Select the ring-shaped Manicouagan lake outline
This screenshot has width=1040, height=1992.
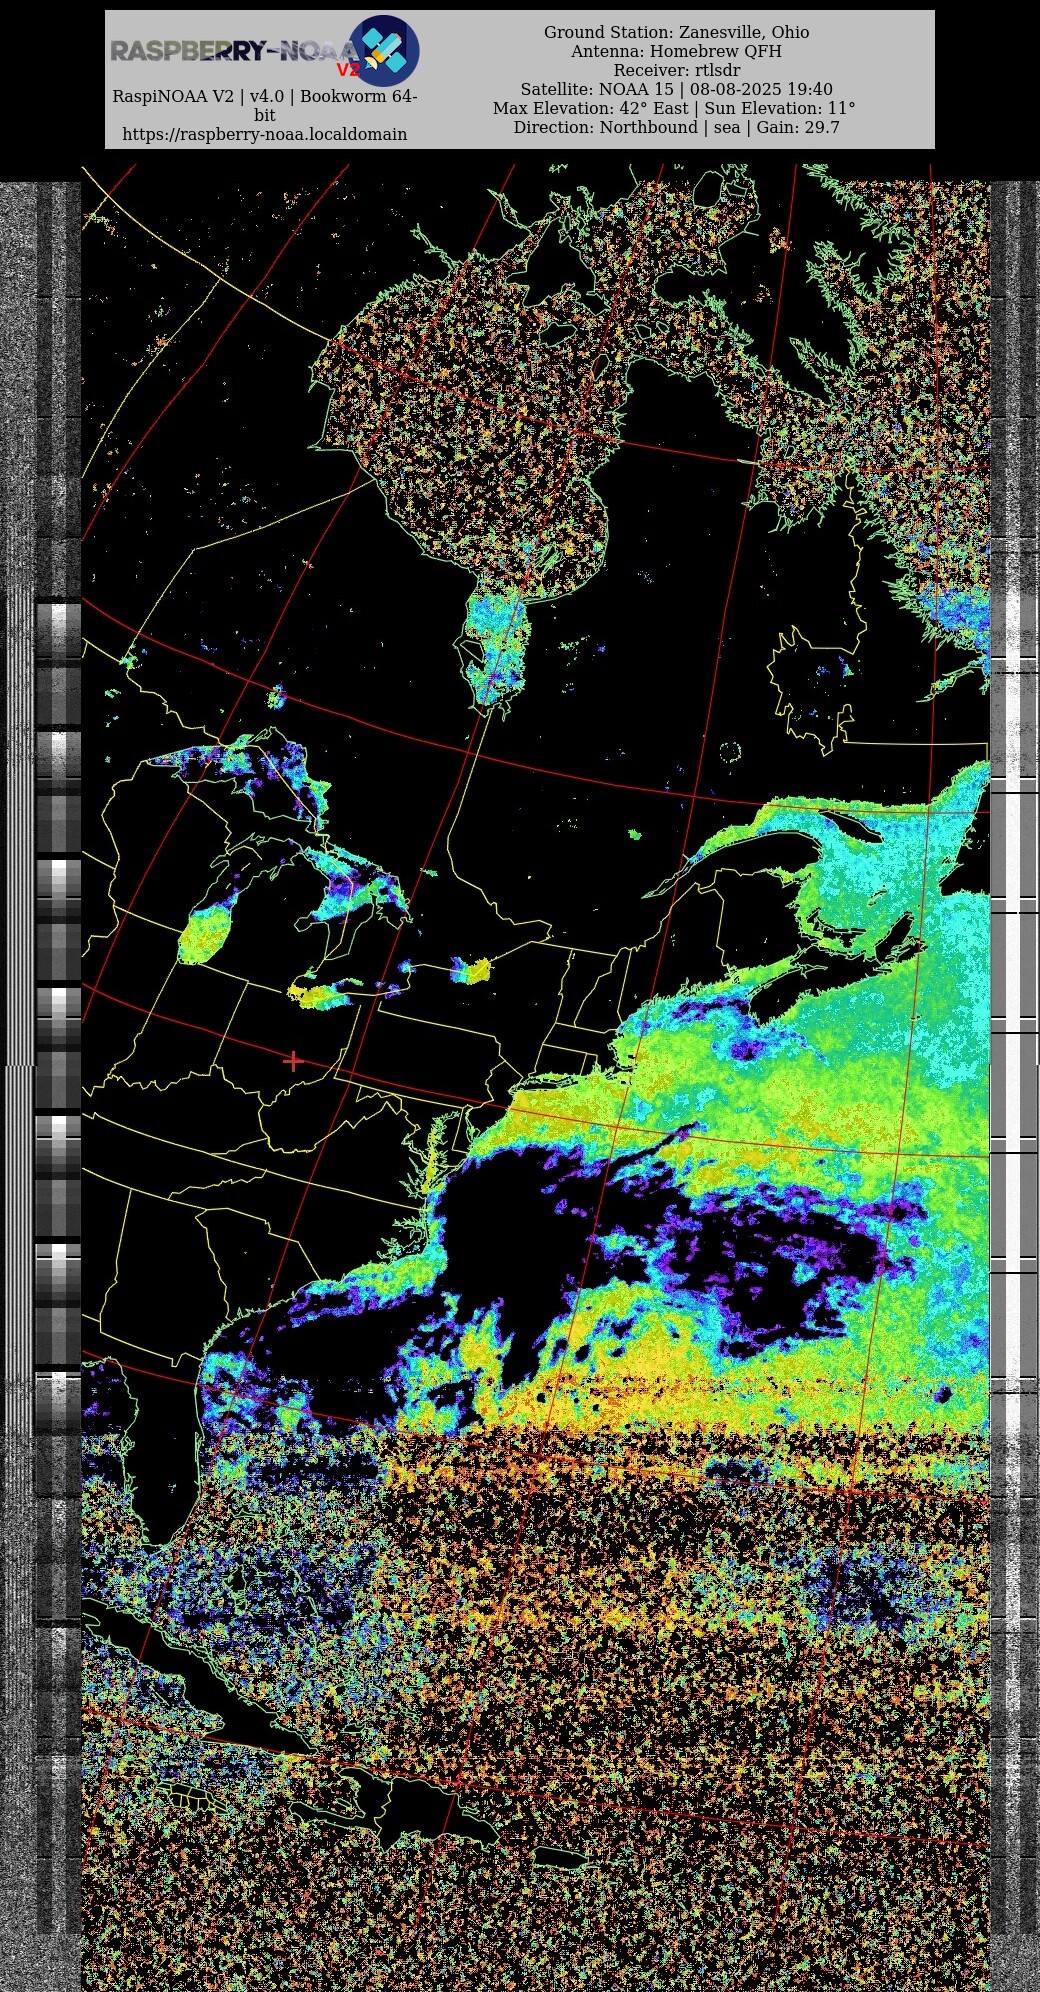[x=730, y=751]
